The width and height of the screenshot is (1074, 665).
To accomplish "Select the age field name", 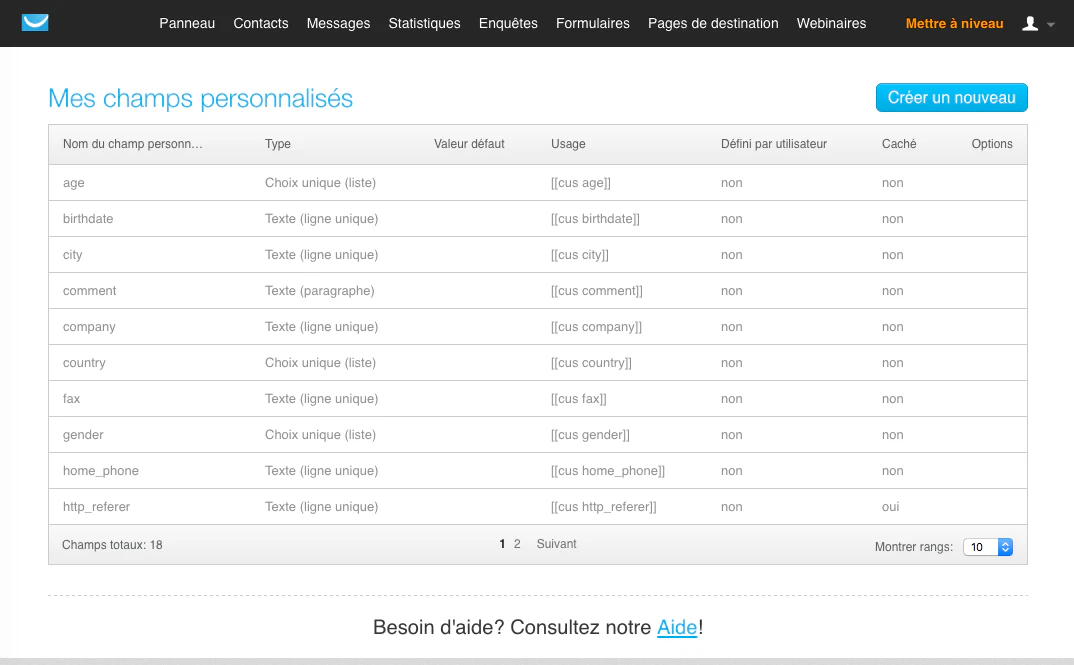I will [x=73, y=184].
